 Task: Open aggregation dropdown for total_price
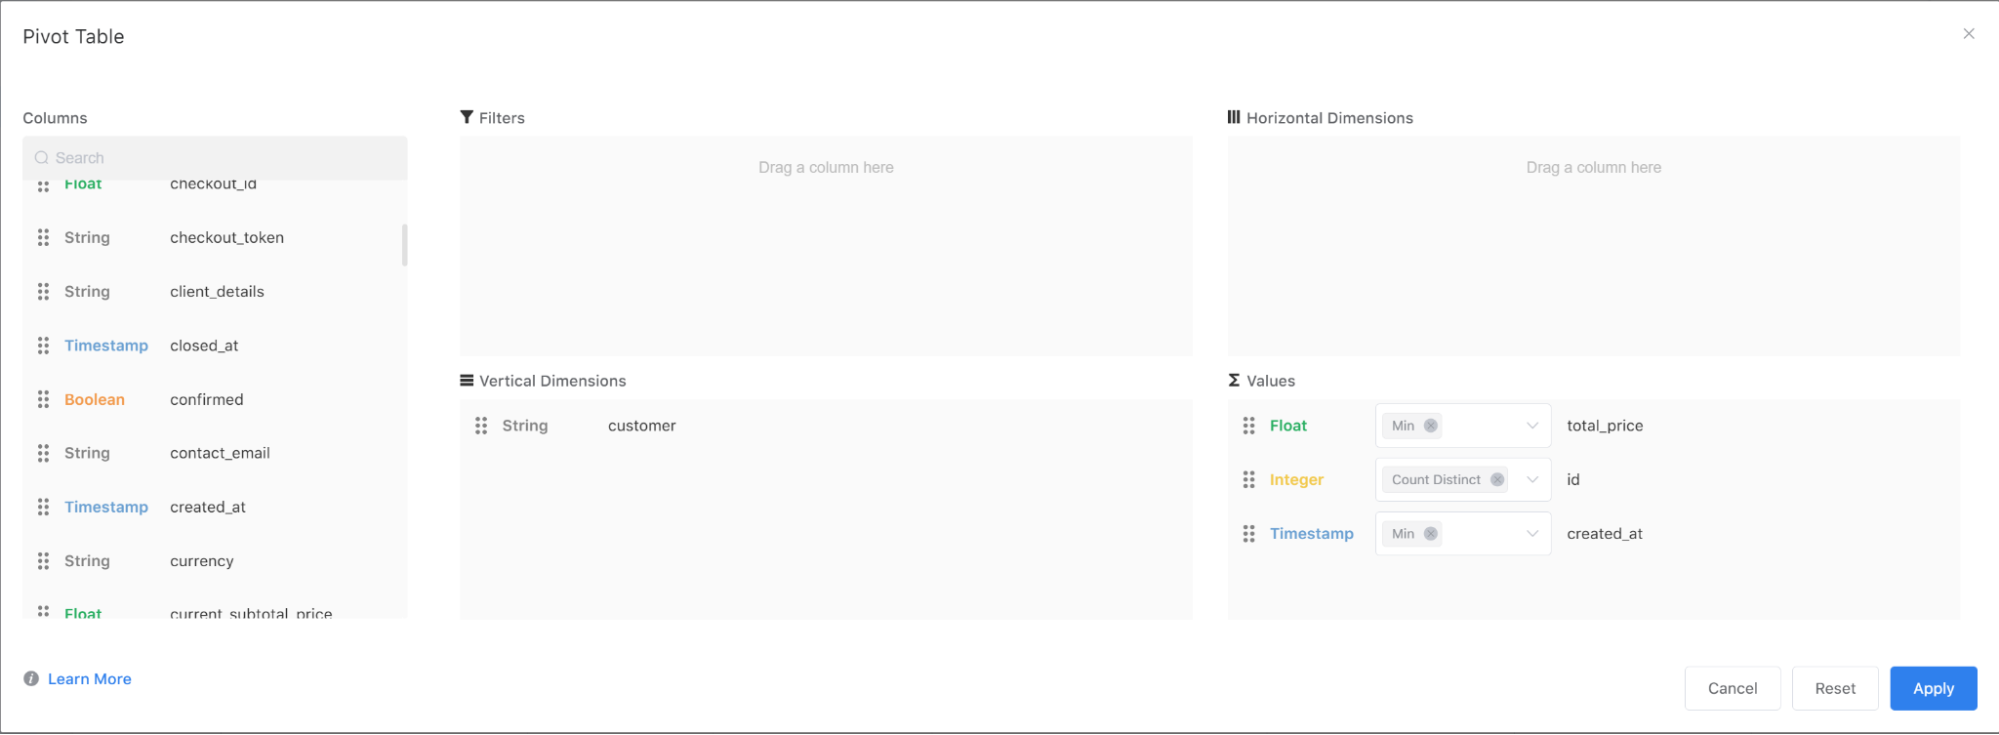[1532, 426]
